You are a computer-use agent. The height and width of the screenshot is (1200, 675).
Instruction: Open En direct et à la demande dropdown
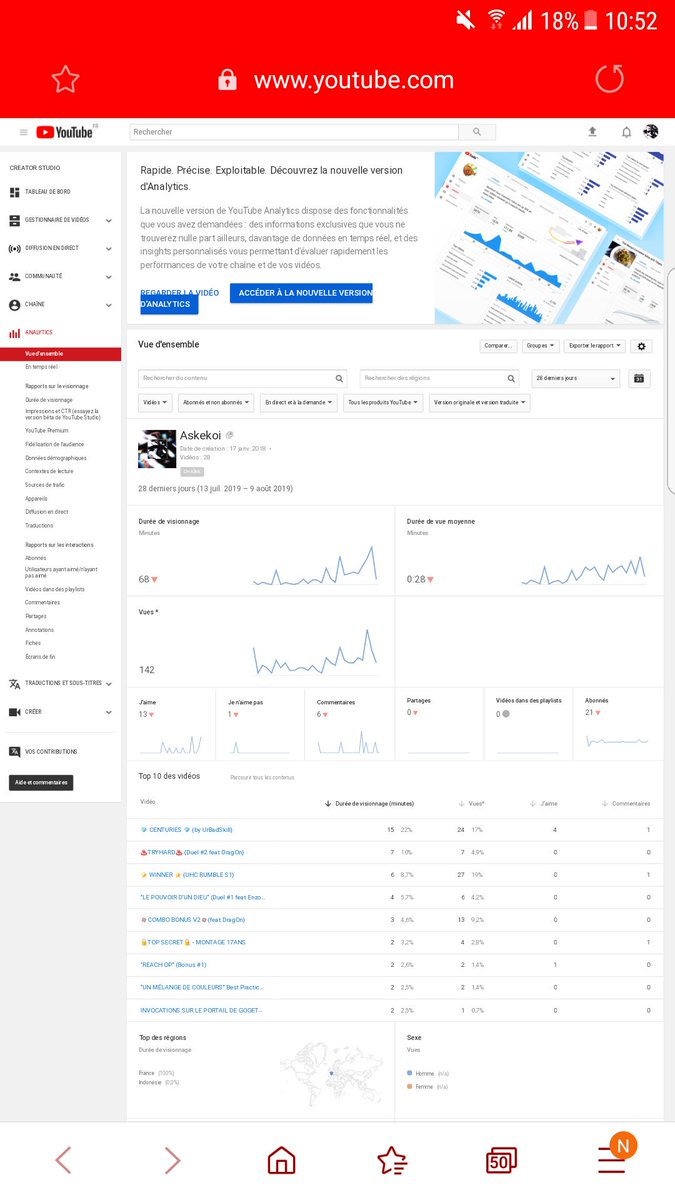[298, 403]
